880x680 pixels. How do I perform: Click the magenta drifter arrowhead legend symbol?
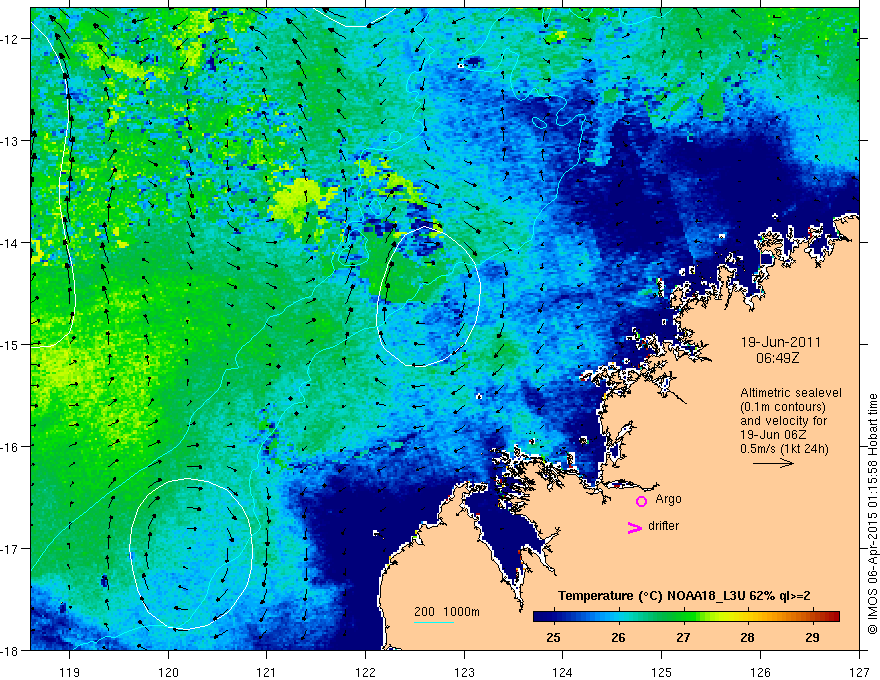click(x=635, y=527)
